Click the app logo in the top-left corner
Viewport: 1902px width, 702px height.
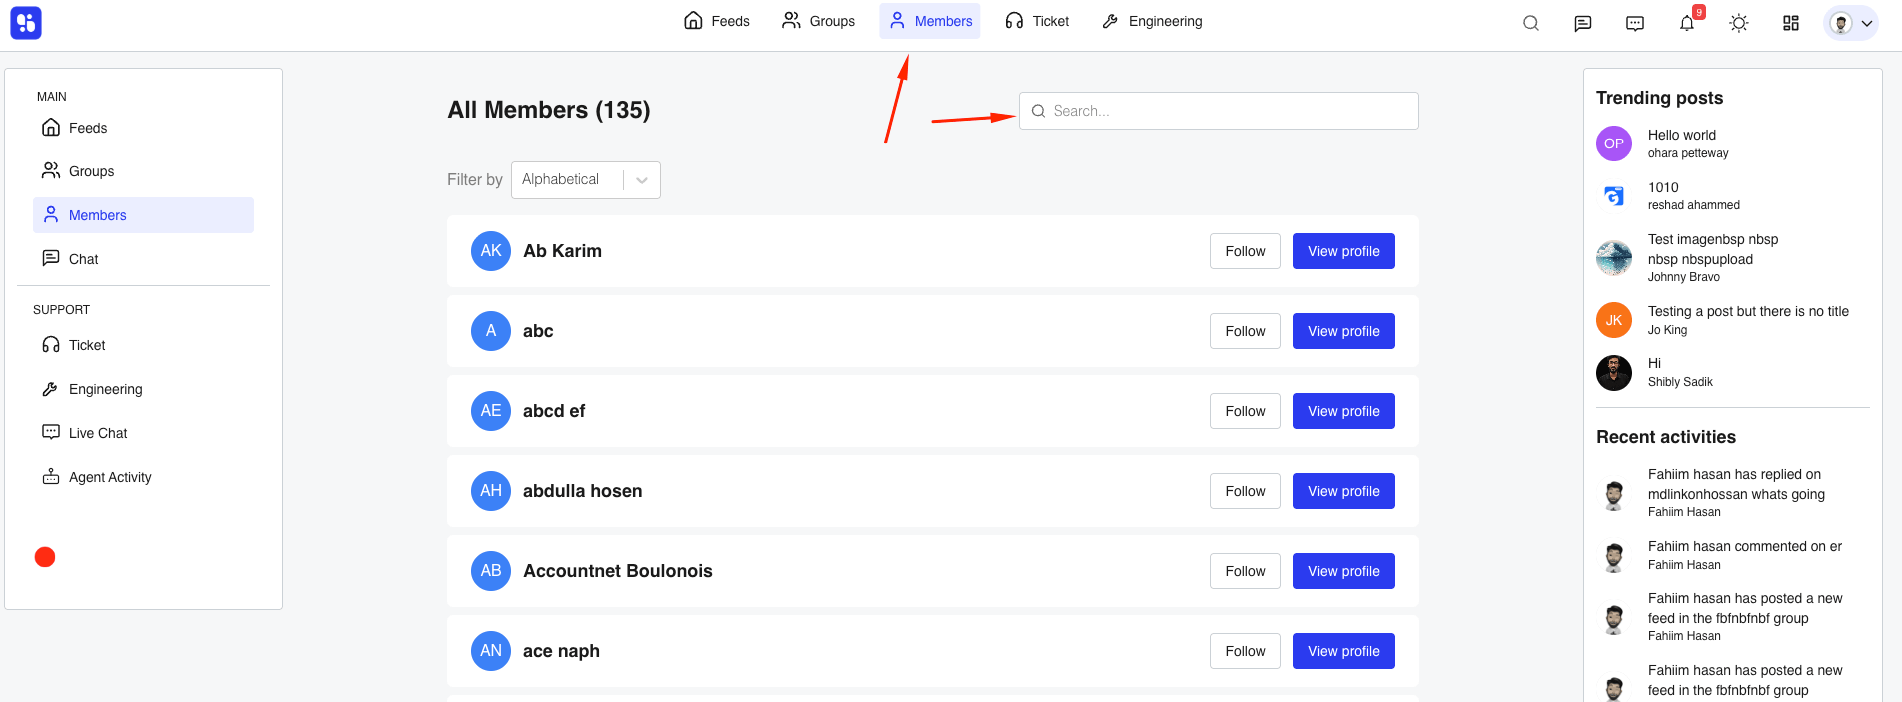pyautogui.click(x=26, y=23)
